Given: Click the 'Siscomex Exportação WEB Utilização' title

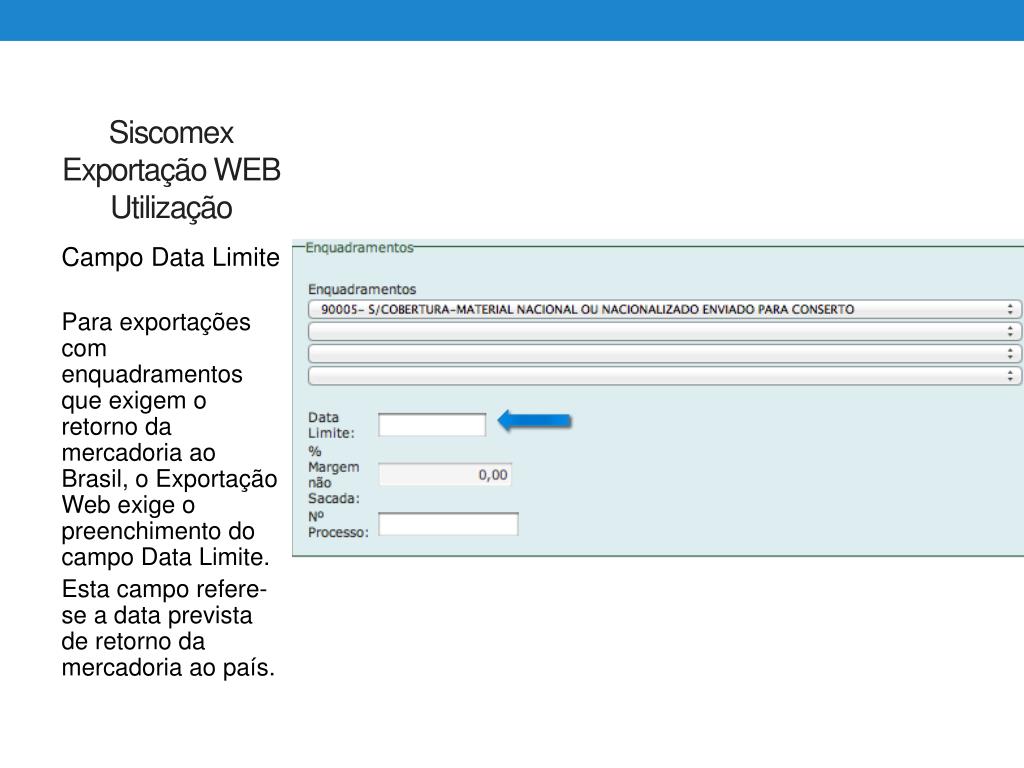Looking at the screenshot, I should point(171,170).
